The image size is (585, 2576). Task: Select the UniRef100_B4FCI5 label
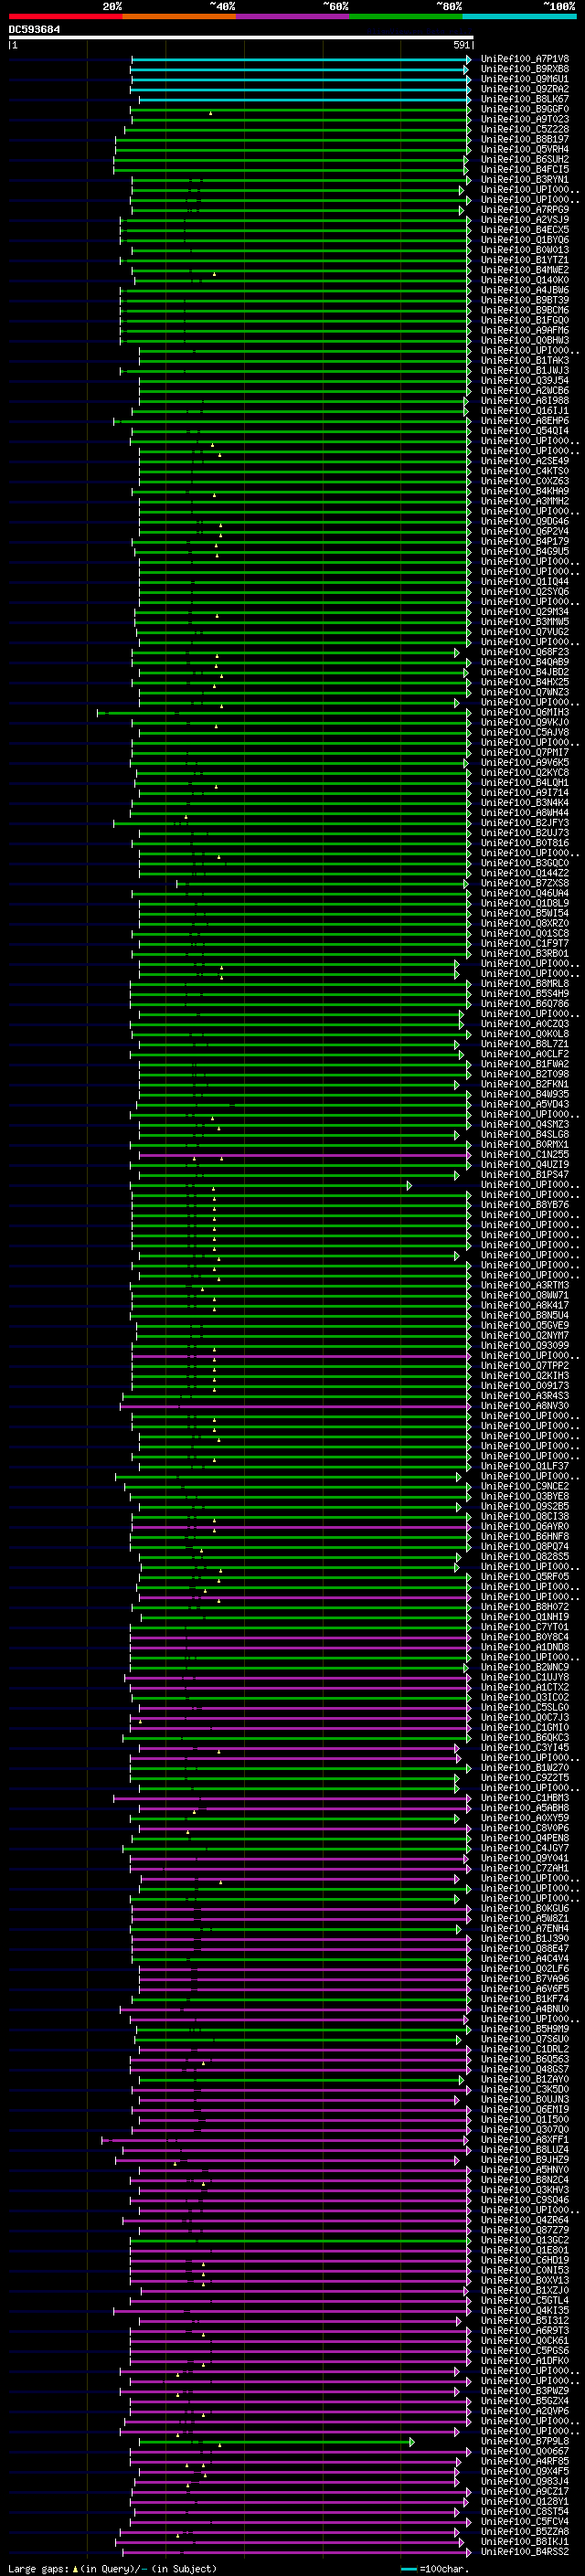coord(525,169)
